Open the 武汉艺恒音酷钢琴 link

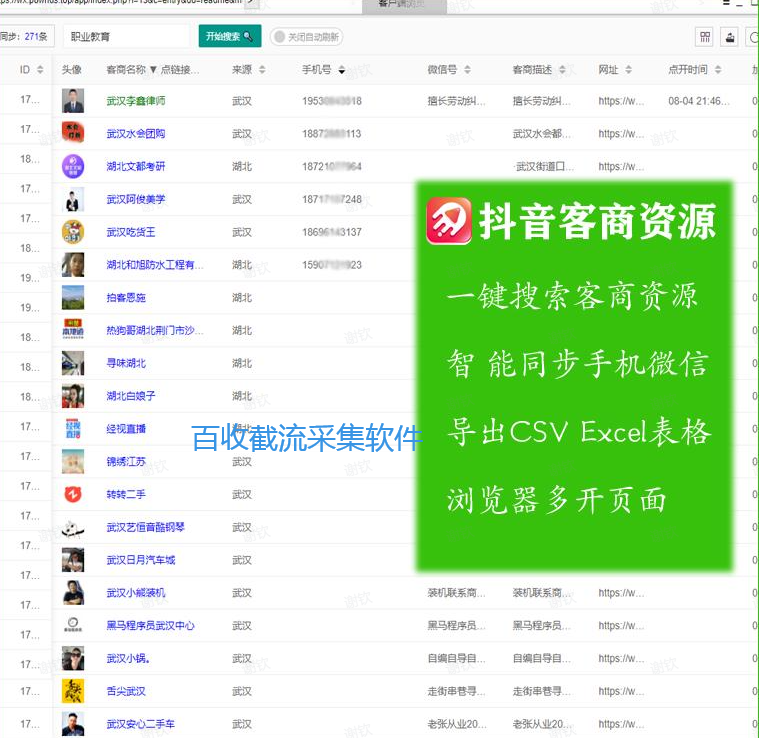point(146,527)
